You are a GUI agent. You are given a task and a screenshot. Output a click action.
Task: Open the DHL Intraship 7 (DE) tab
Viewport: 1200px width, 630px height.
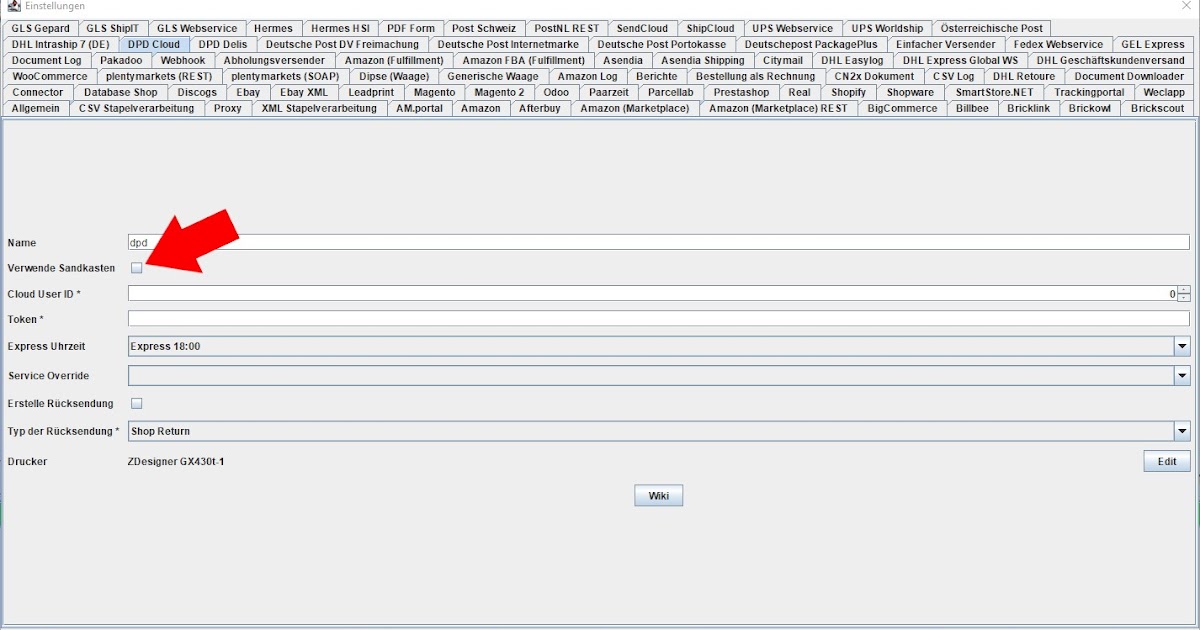pyautogui.click(x=61, y=44)
